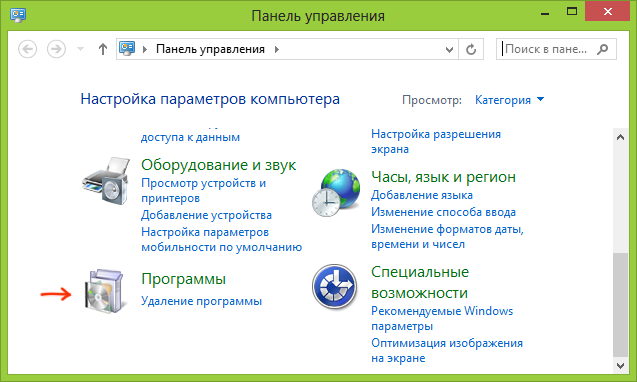
Task: Click the Back navigation arrow
Action: (28, 50)
